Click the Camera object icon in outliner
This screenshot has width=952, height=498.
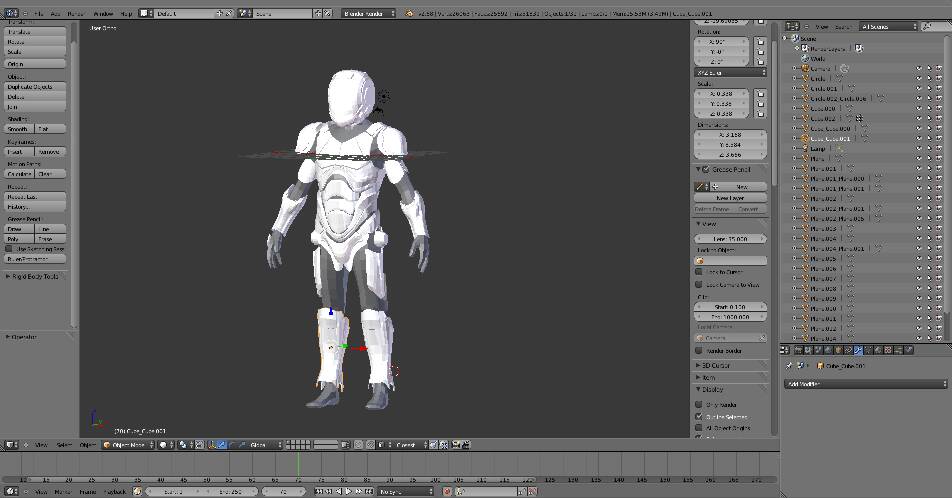[x=806, y=69]
